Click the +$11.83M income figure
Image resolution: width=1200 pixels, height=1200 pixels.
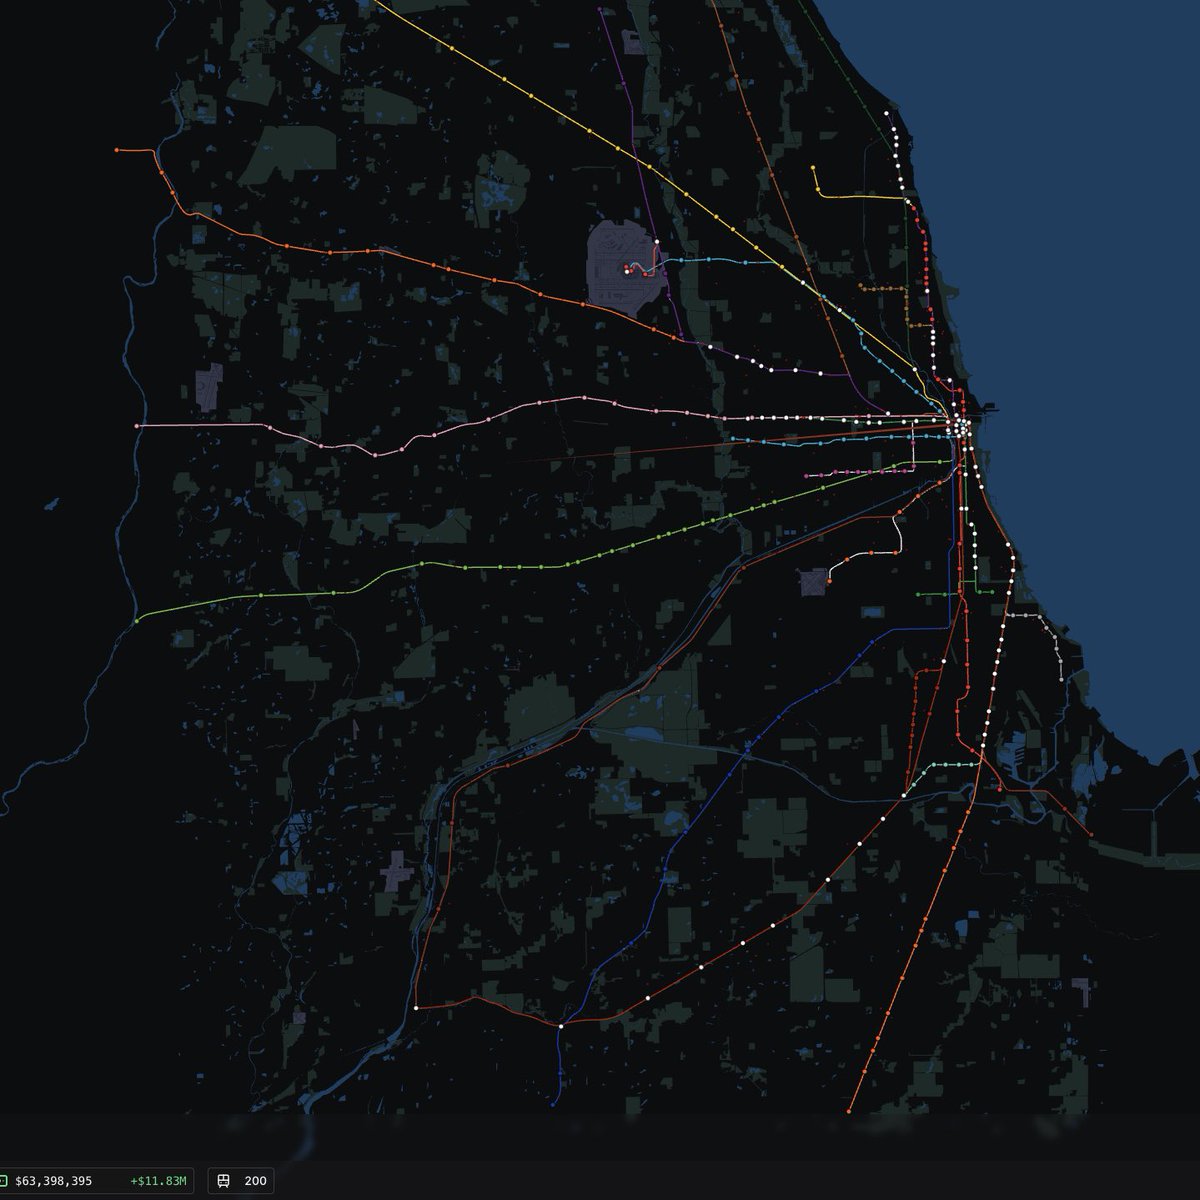pos(158,1181)
